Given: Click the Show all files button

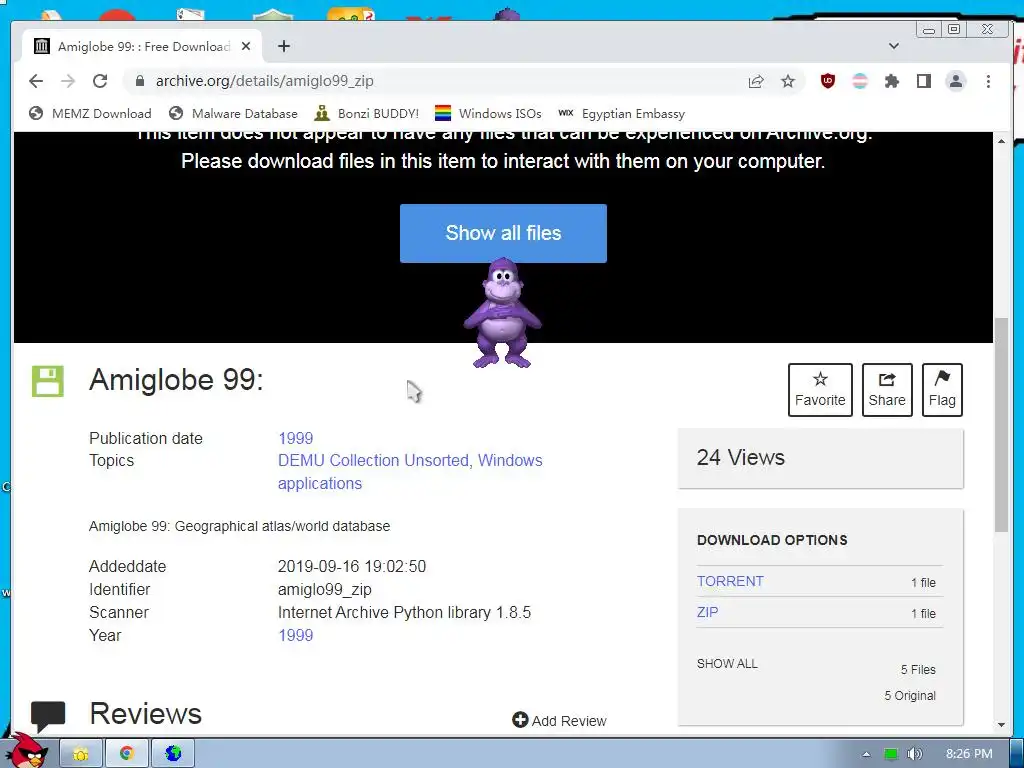Looking at the screenshot, I should pyautogui.click(x=503, y=233).
